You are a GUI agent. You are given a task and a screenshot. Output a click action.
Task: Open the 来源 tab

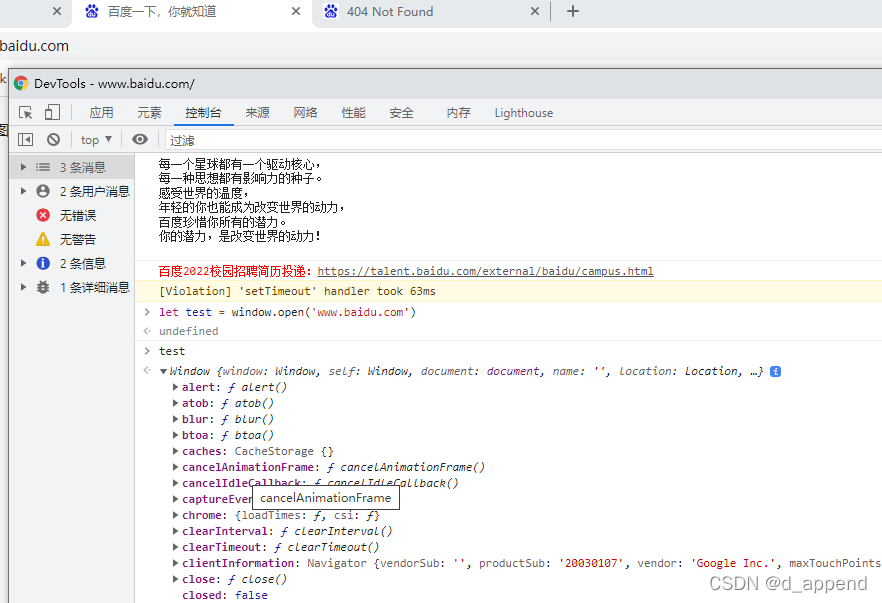click(x=257, y=112)
